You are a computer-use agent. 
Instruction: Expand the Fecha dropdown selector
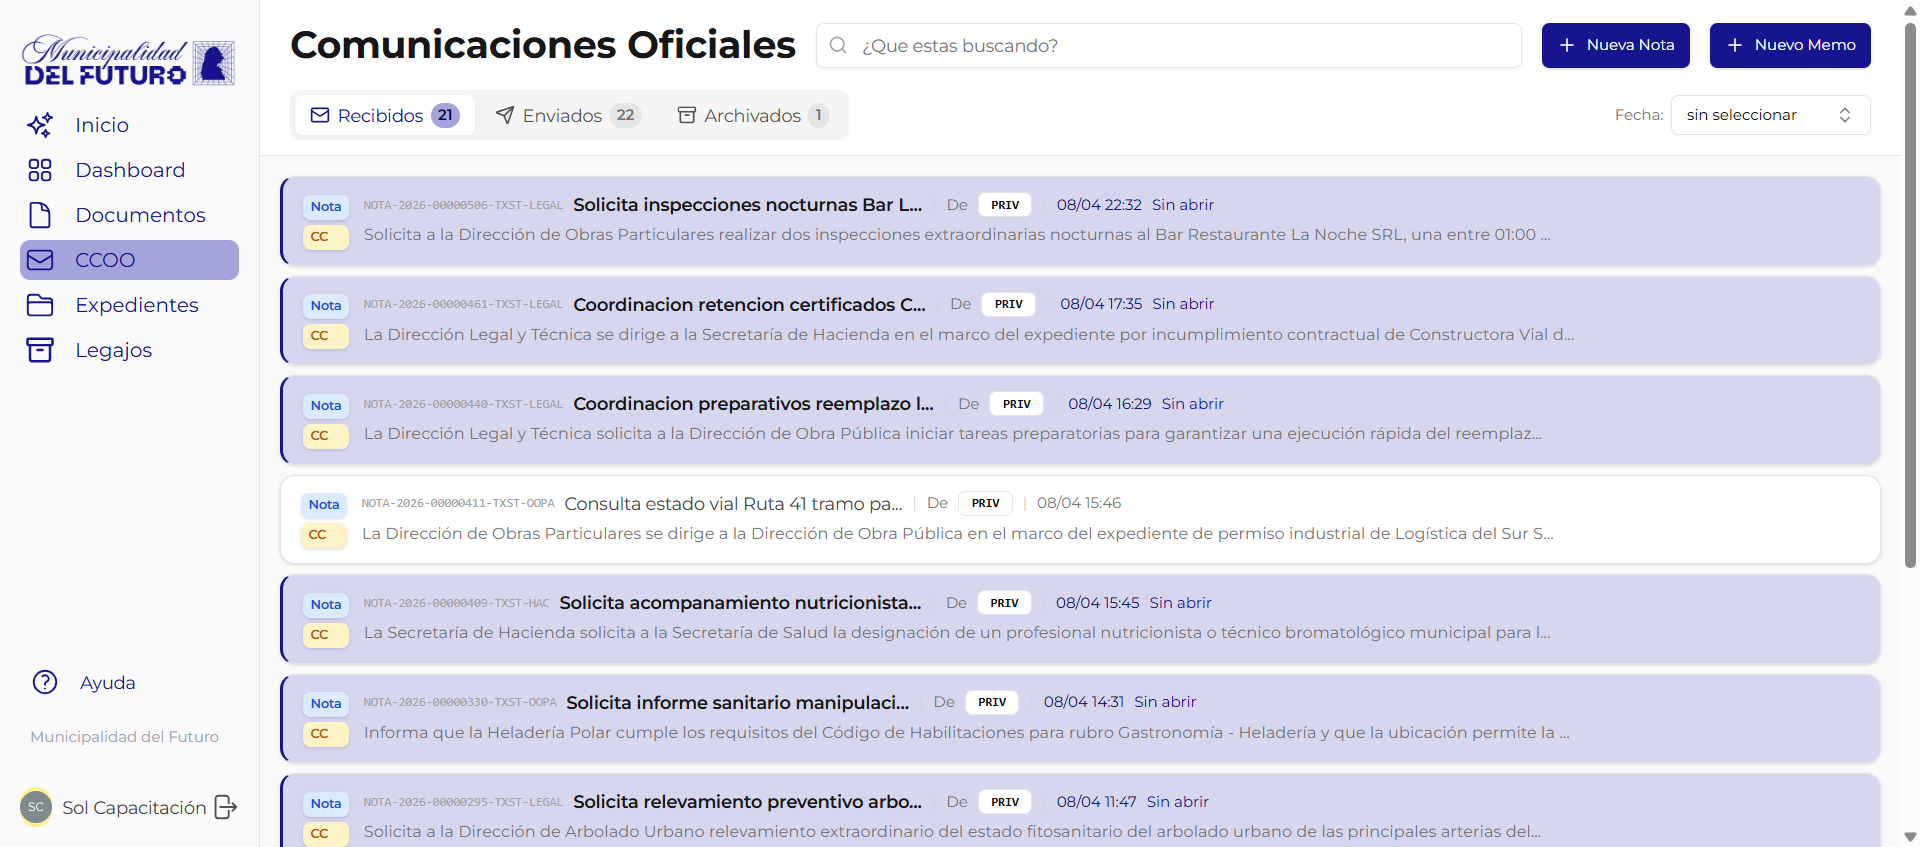click(x=1769, y=115)
